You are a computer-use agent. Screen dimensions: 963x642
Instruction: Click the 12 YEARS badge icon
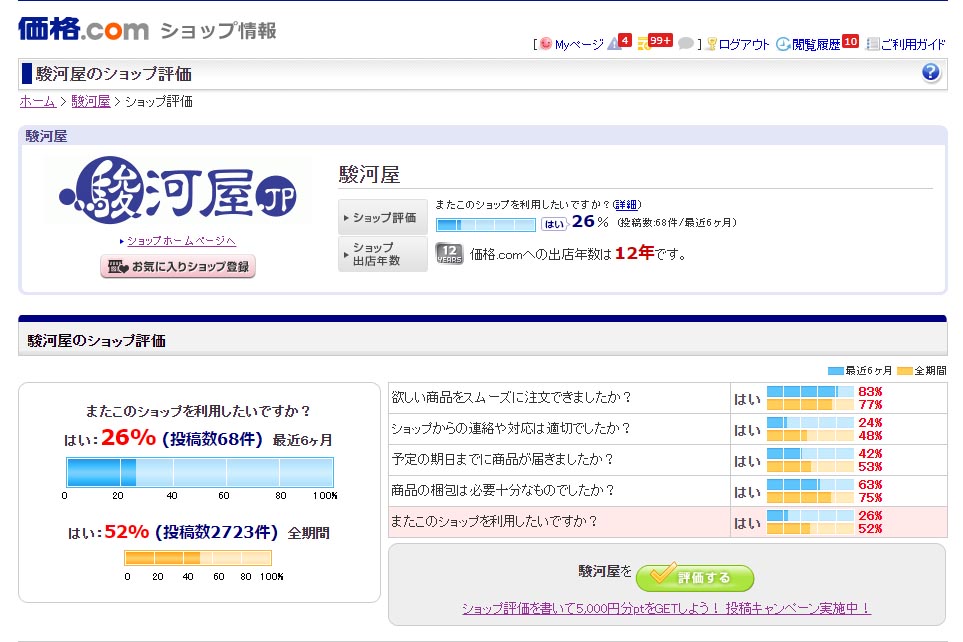[x=449, y=253]
